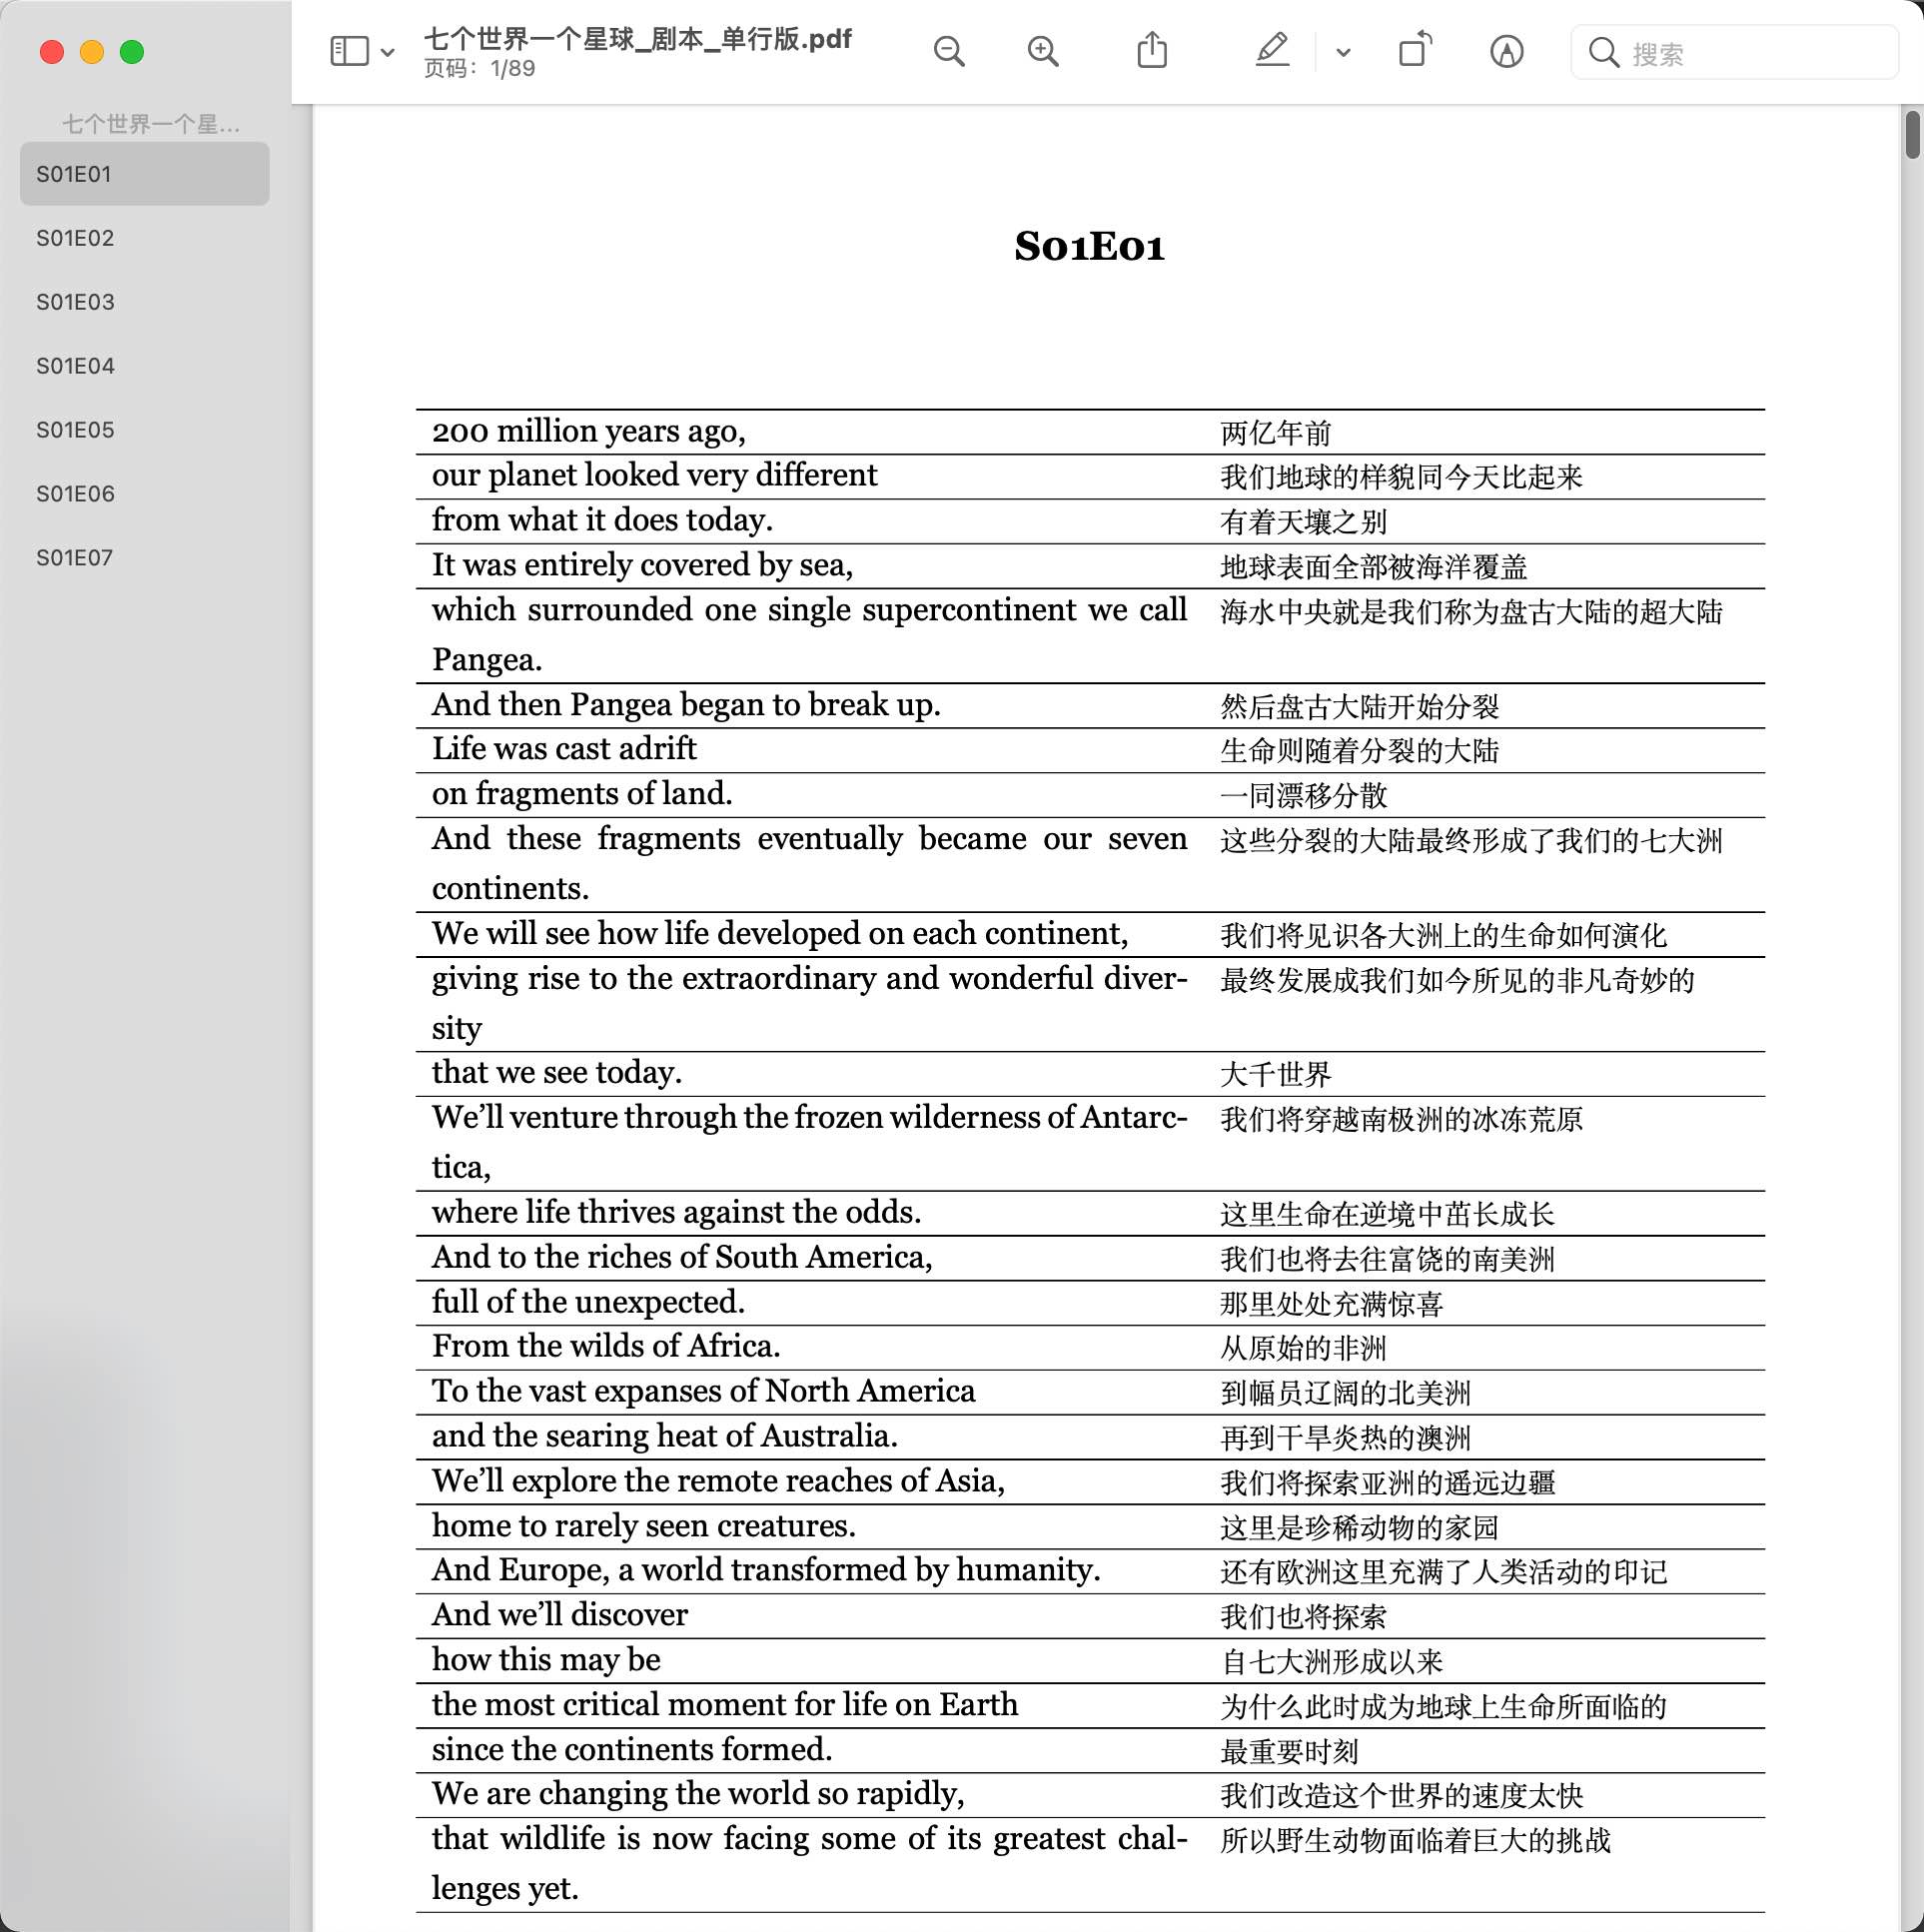Image resolution: width=1924 pixels, height=1932 pixels.
Task: Click the text highlight tool icon
Action: point(1272,53)
